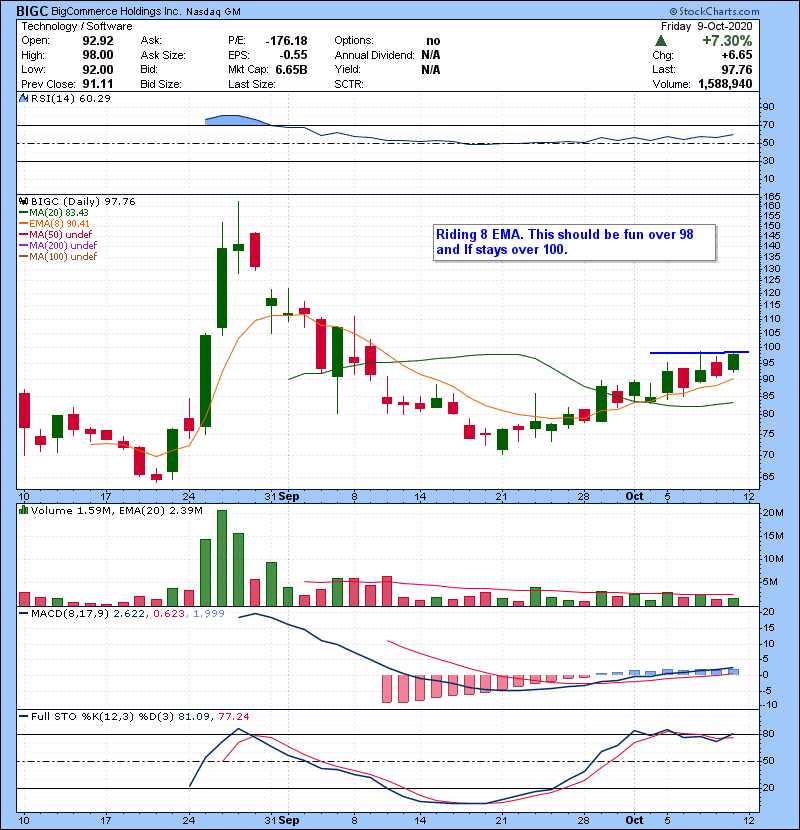
Task: Click the P/E -176.18 value
Action: coord(286,41)
